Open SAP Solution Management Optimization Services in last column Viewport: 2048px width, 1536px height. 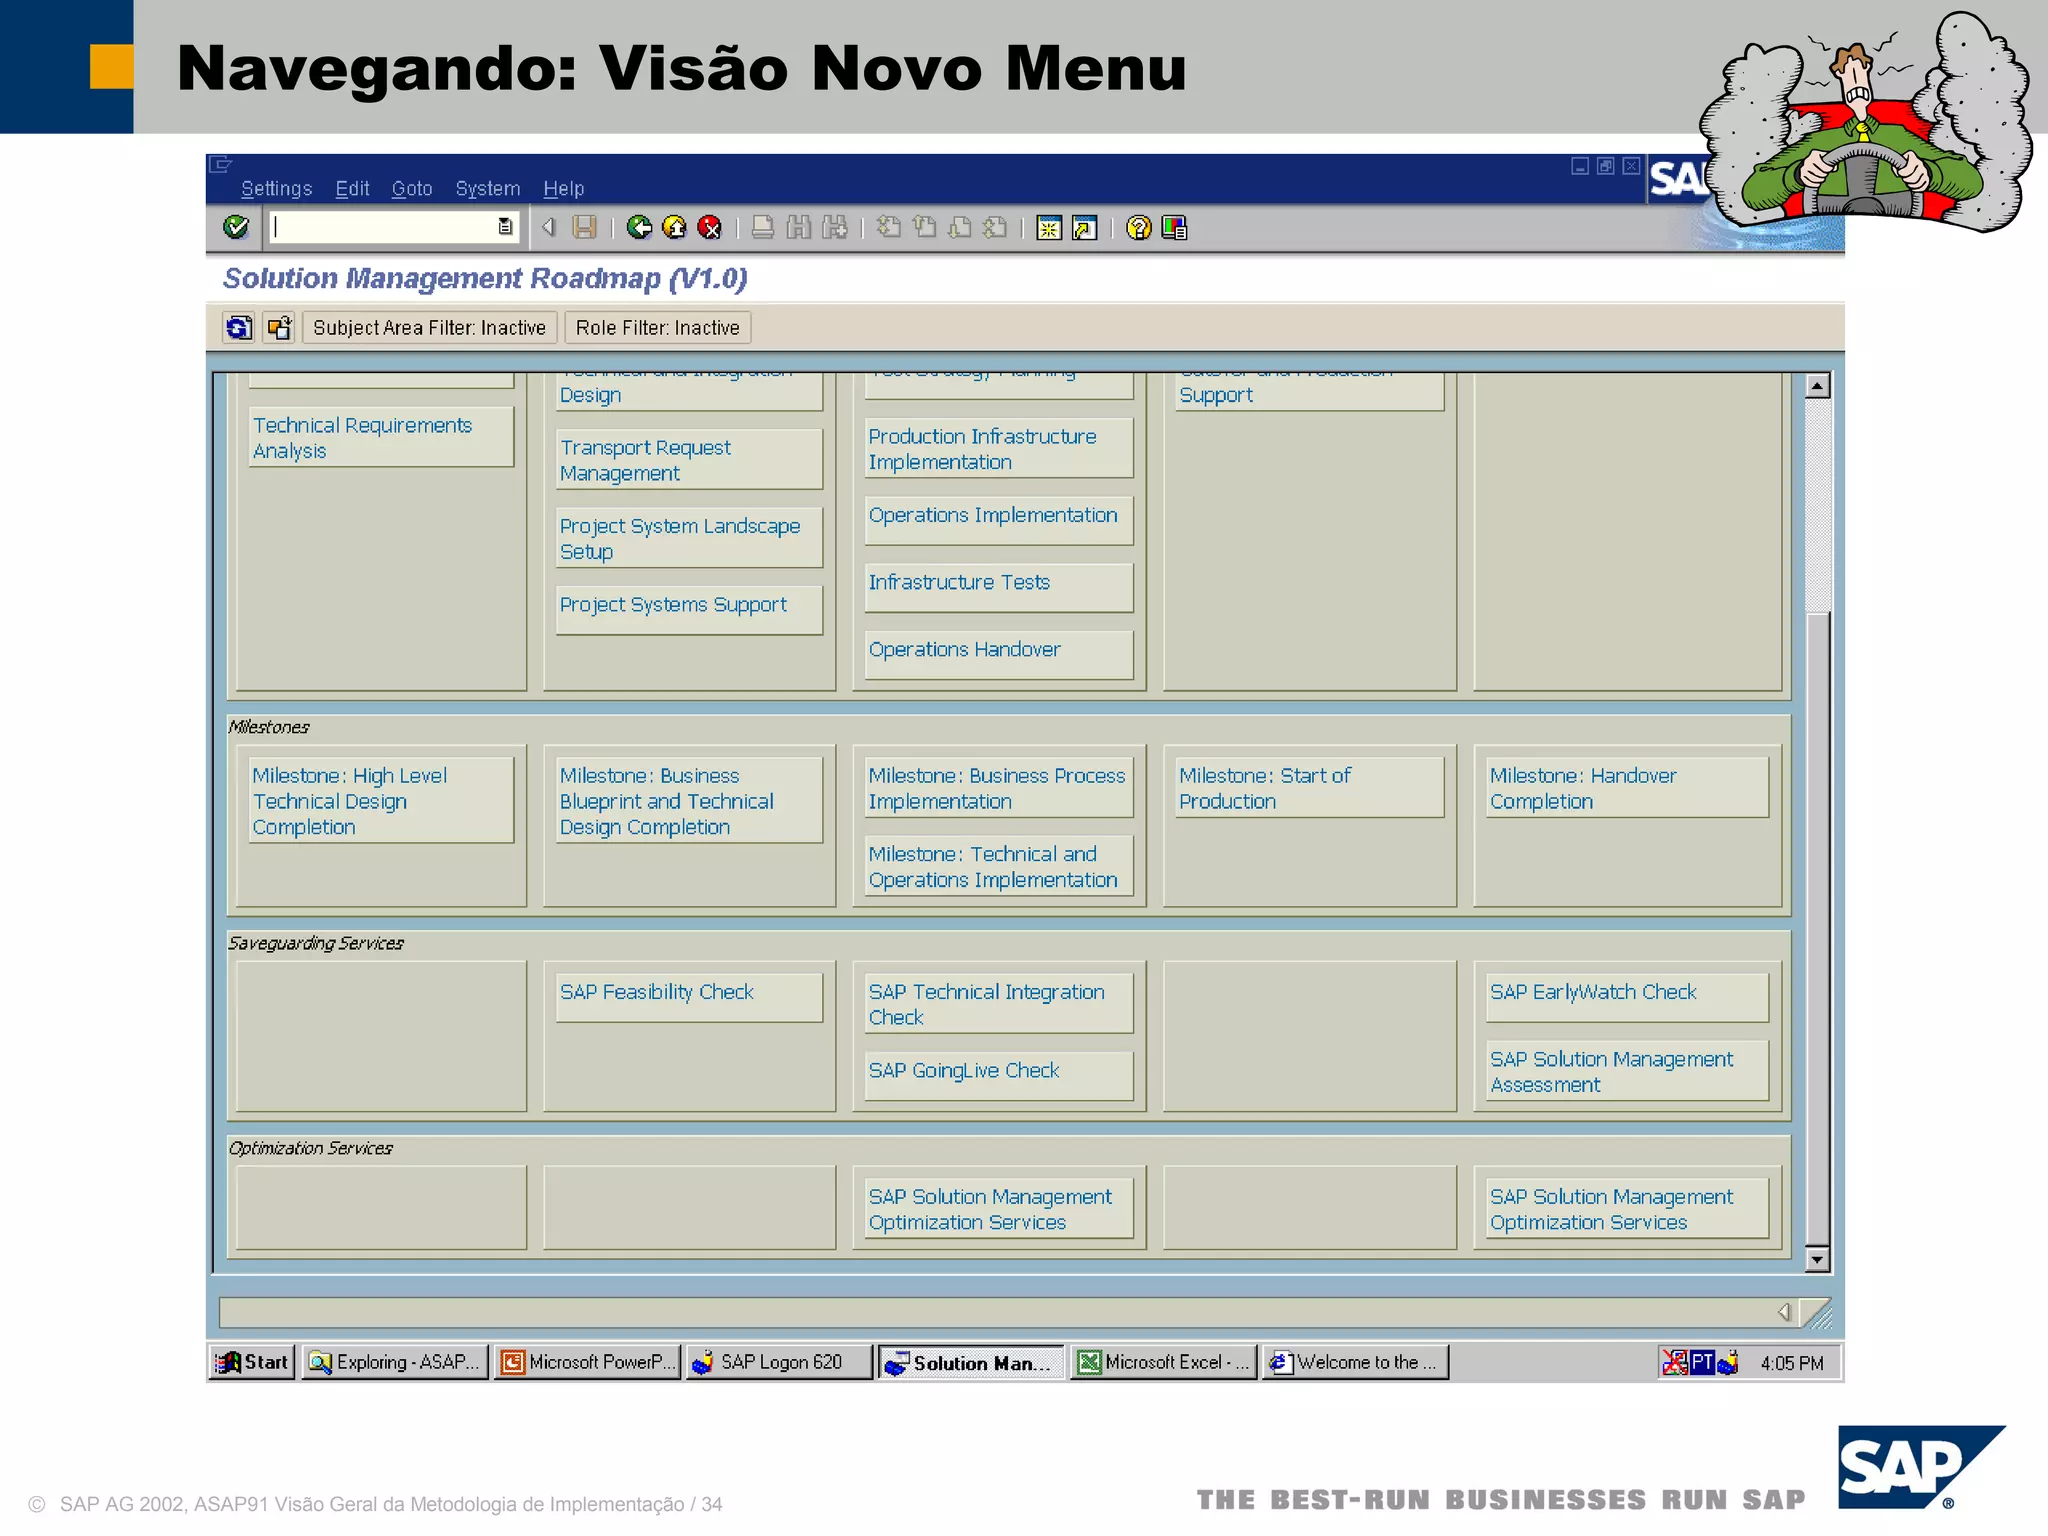click(1627, 1208)
